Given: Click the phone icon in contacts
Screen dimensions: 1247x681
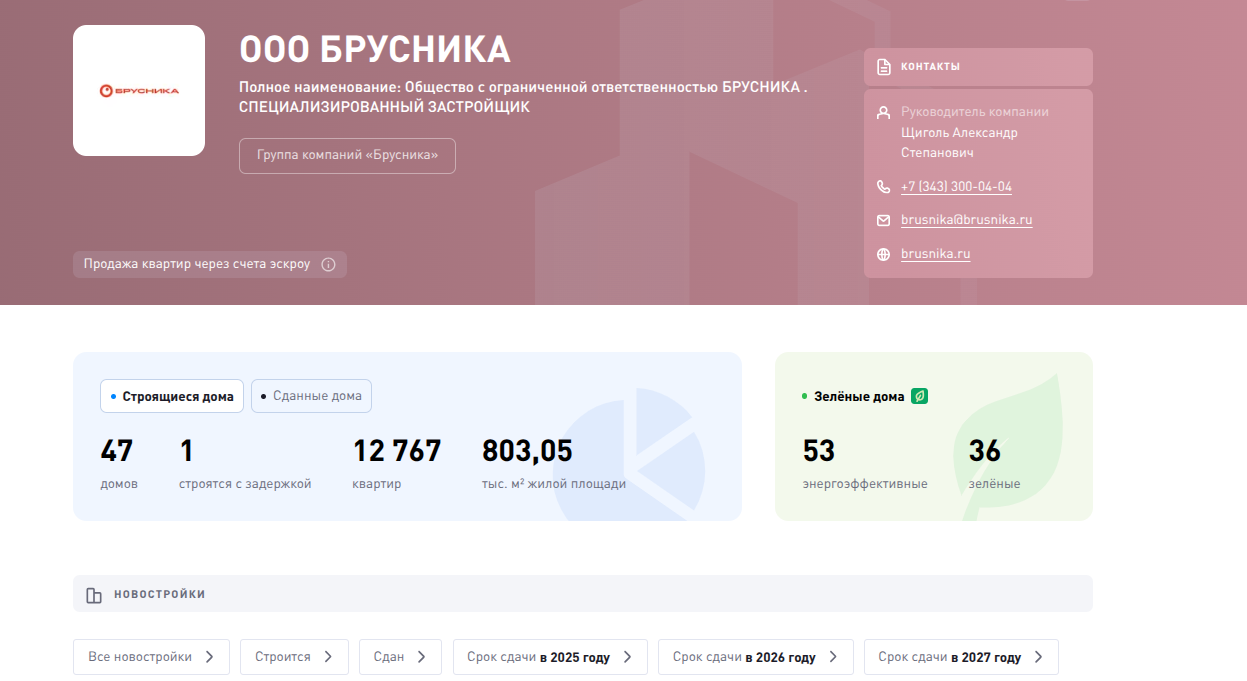Looking at the screenshot, I should pos(883,187).
